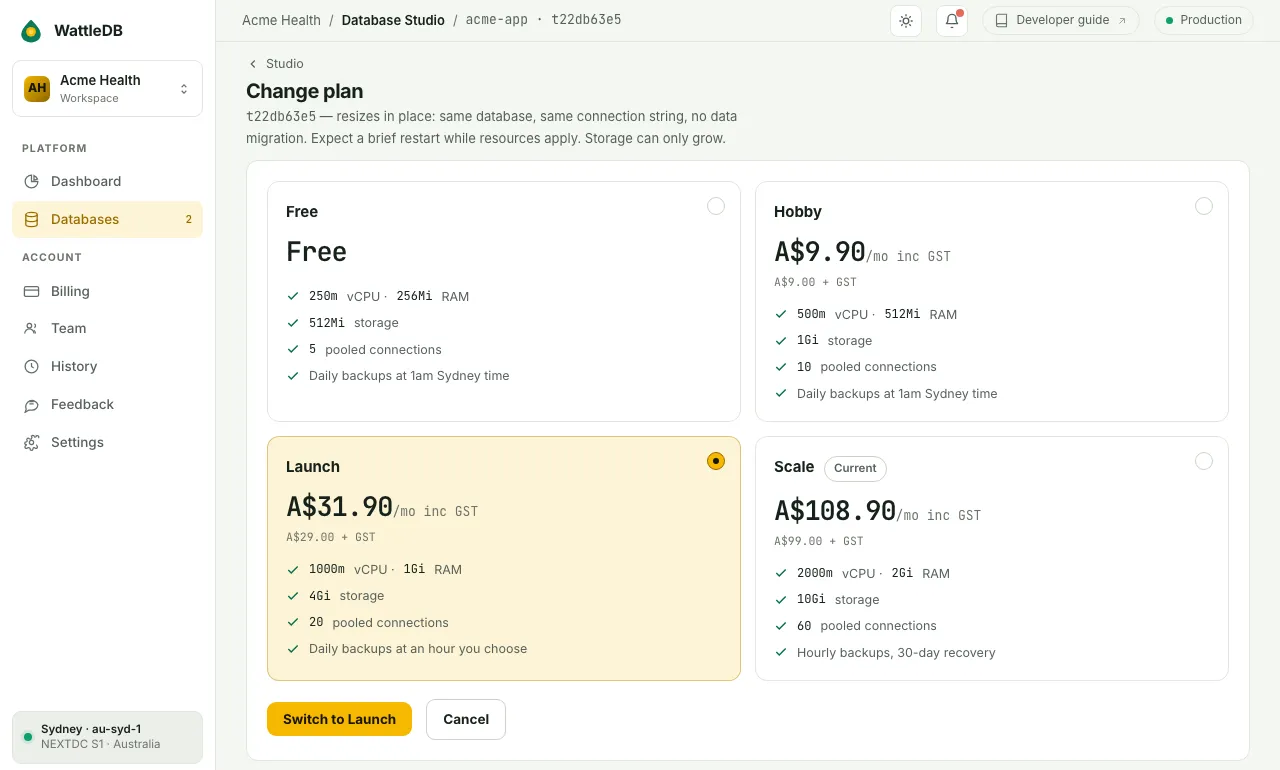Open the Settings page

[x=107, y=442]
